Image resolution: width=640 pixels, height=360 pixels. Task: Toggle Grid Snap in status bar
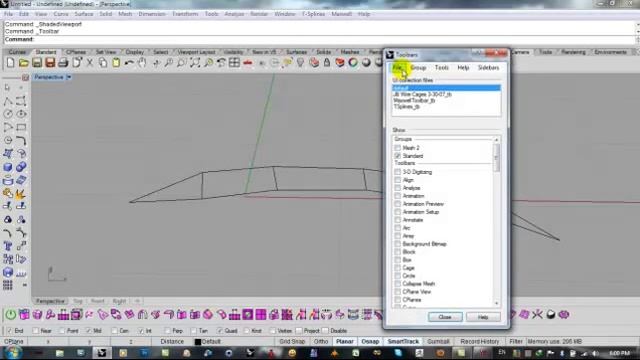292,342
